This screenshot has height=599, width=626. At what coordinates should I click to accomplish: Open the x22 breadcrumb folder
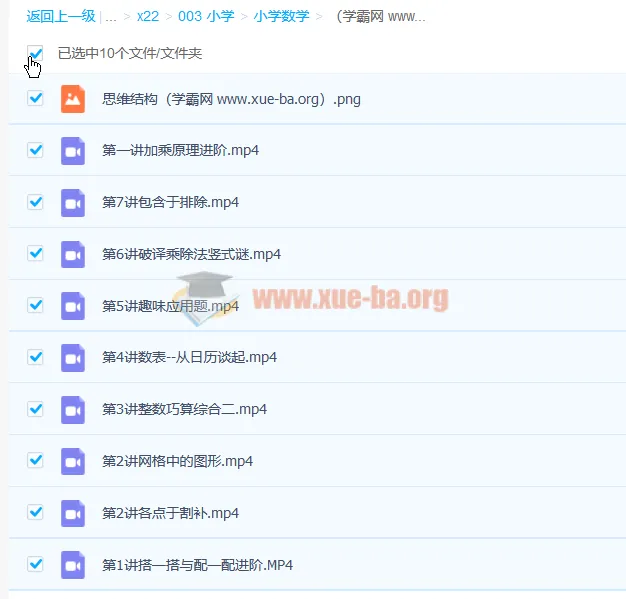(148, 17)
